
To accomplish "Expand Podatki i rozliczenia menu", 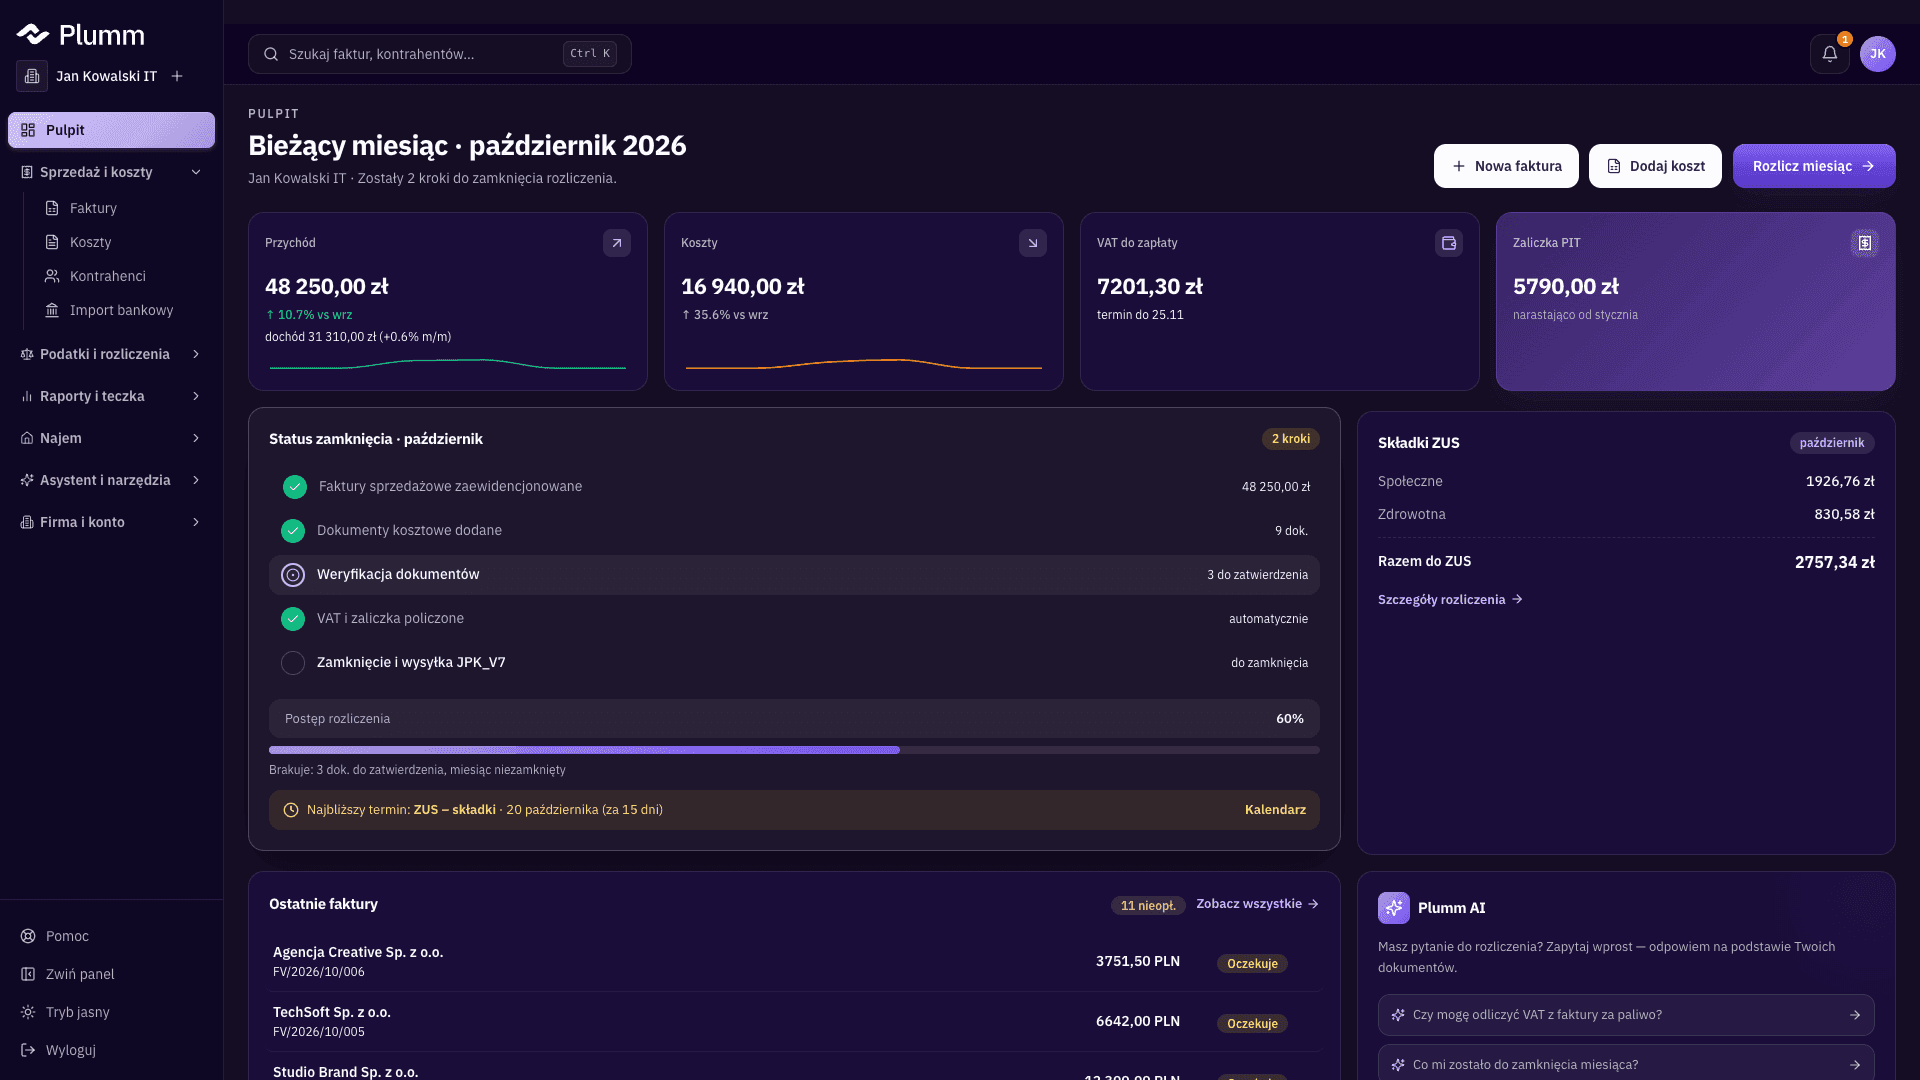I will click(x=111, y=354).
